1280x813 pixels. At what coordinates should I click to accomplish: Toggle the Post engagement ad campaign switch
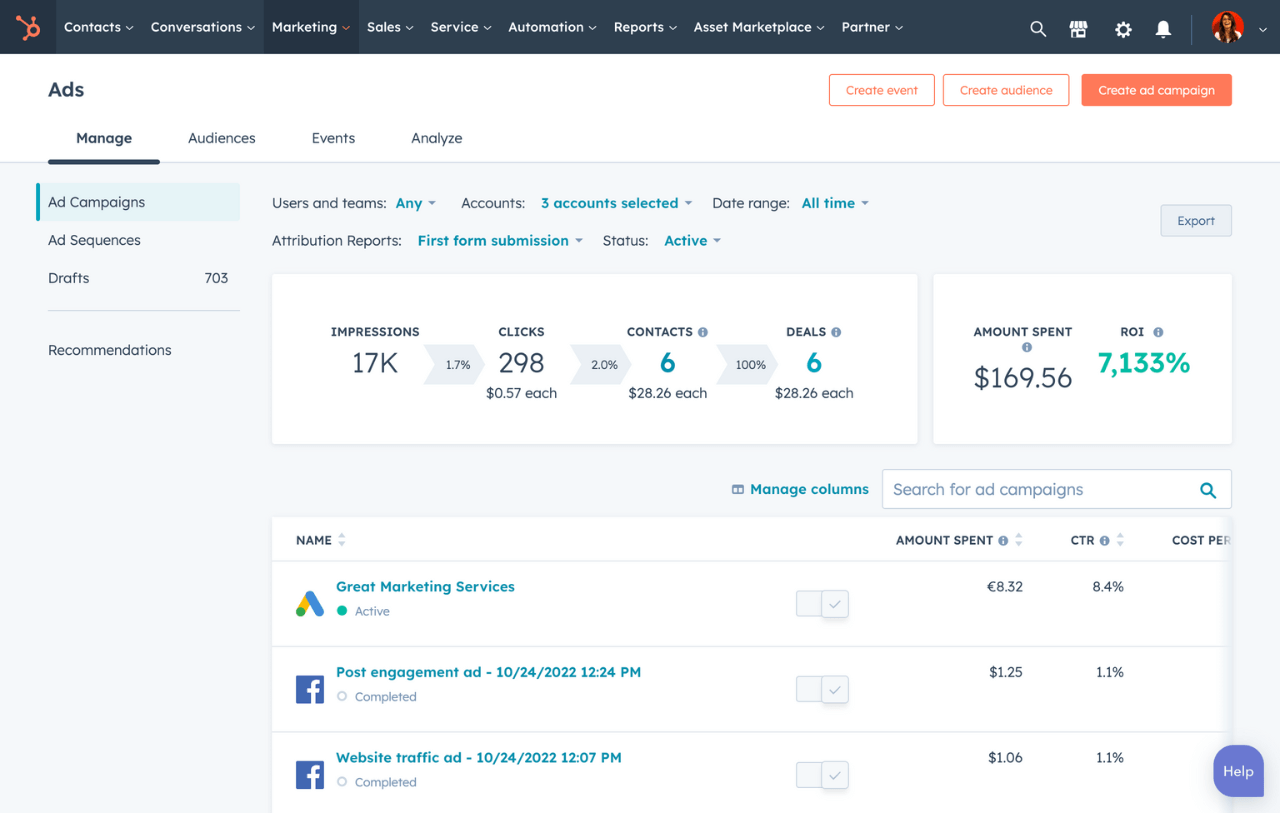[x=822, y=689]
